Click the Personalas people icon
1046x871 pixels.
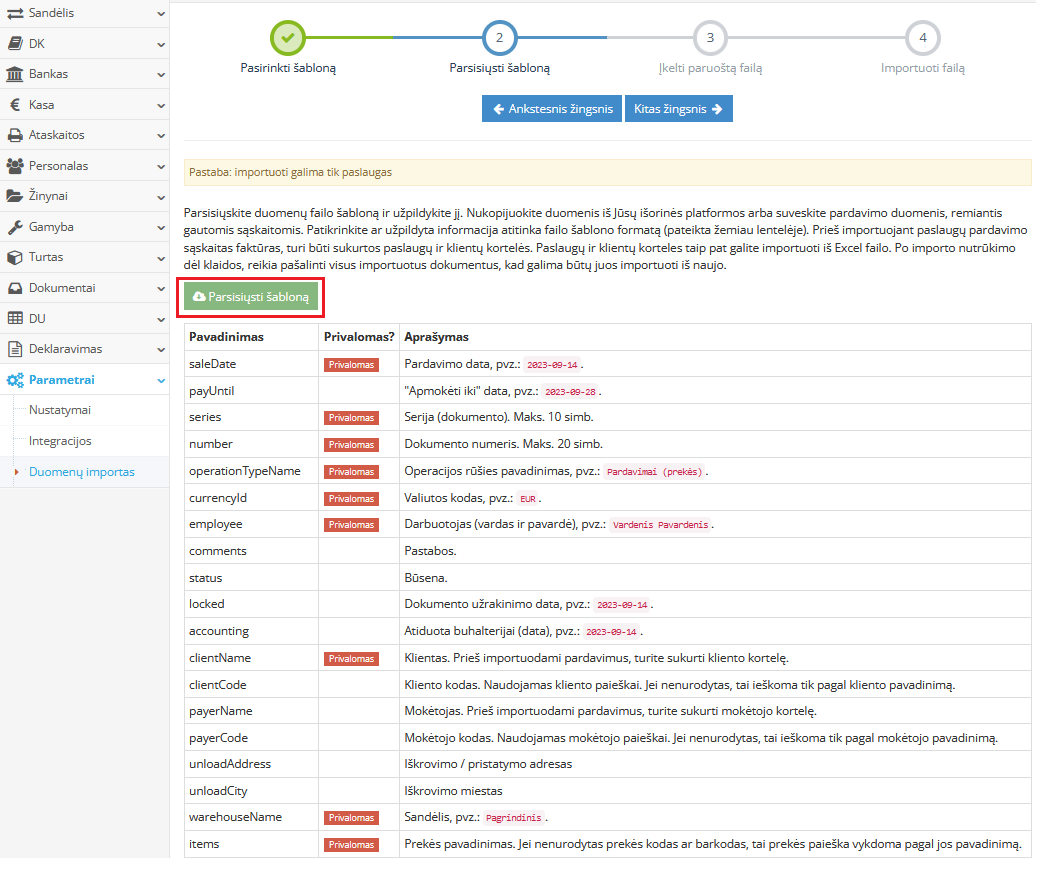pos(15,166)
